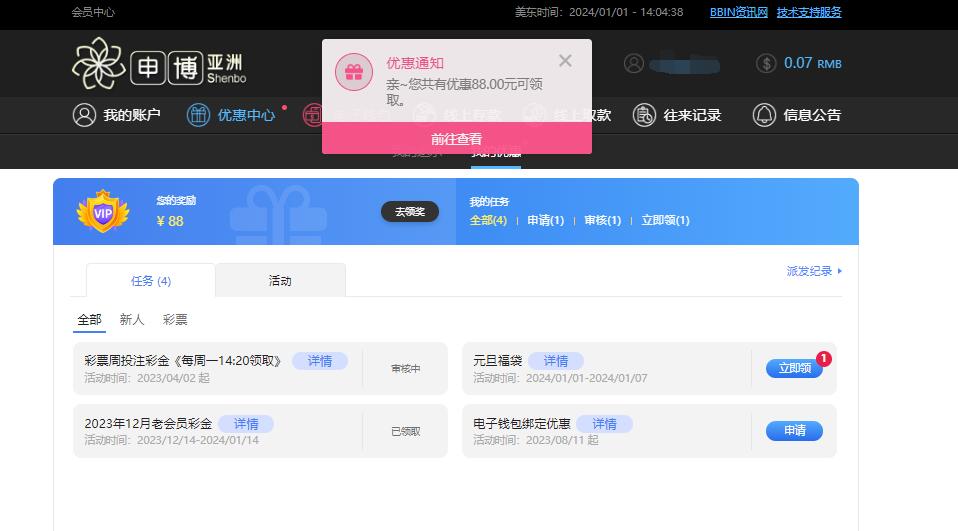Click the Shenbo flower logo

point(98,63)
